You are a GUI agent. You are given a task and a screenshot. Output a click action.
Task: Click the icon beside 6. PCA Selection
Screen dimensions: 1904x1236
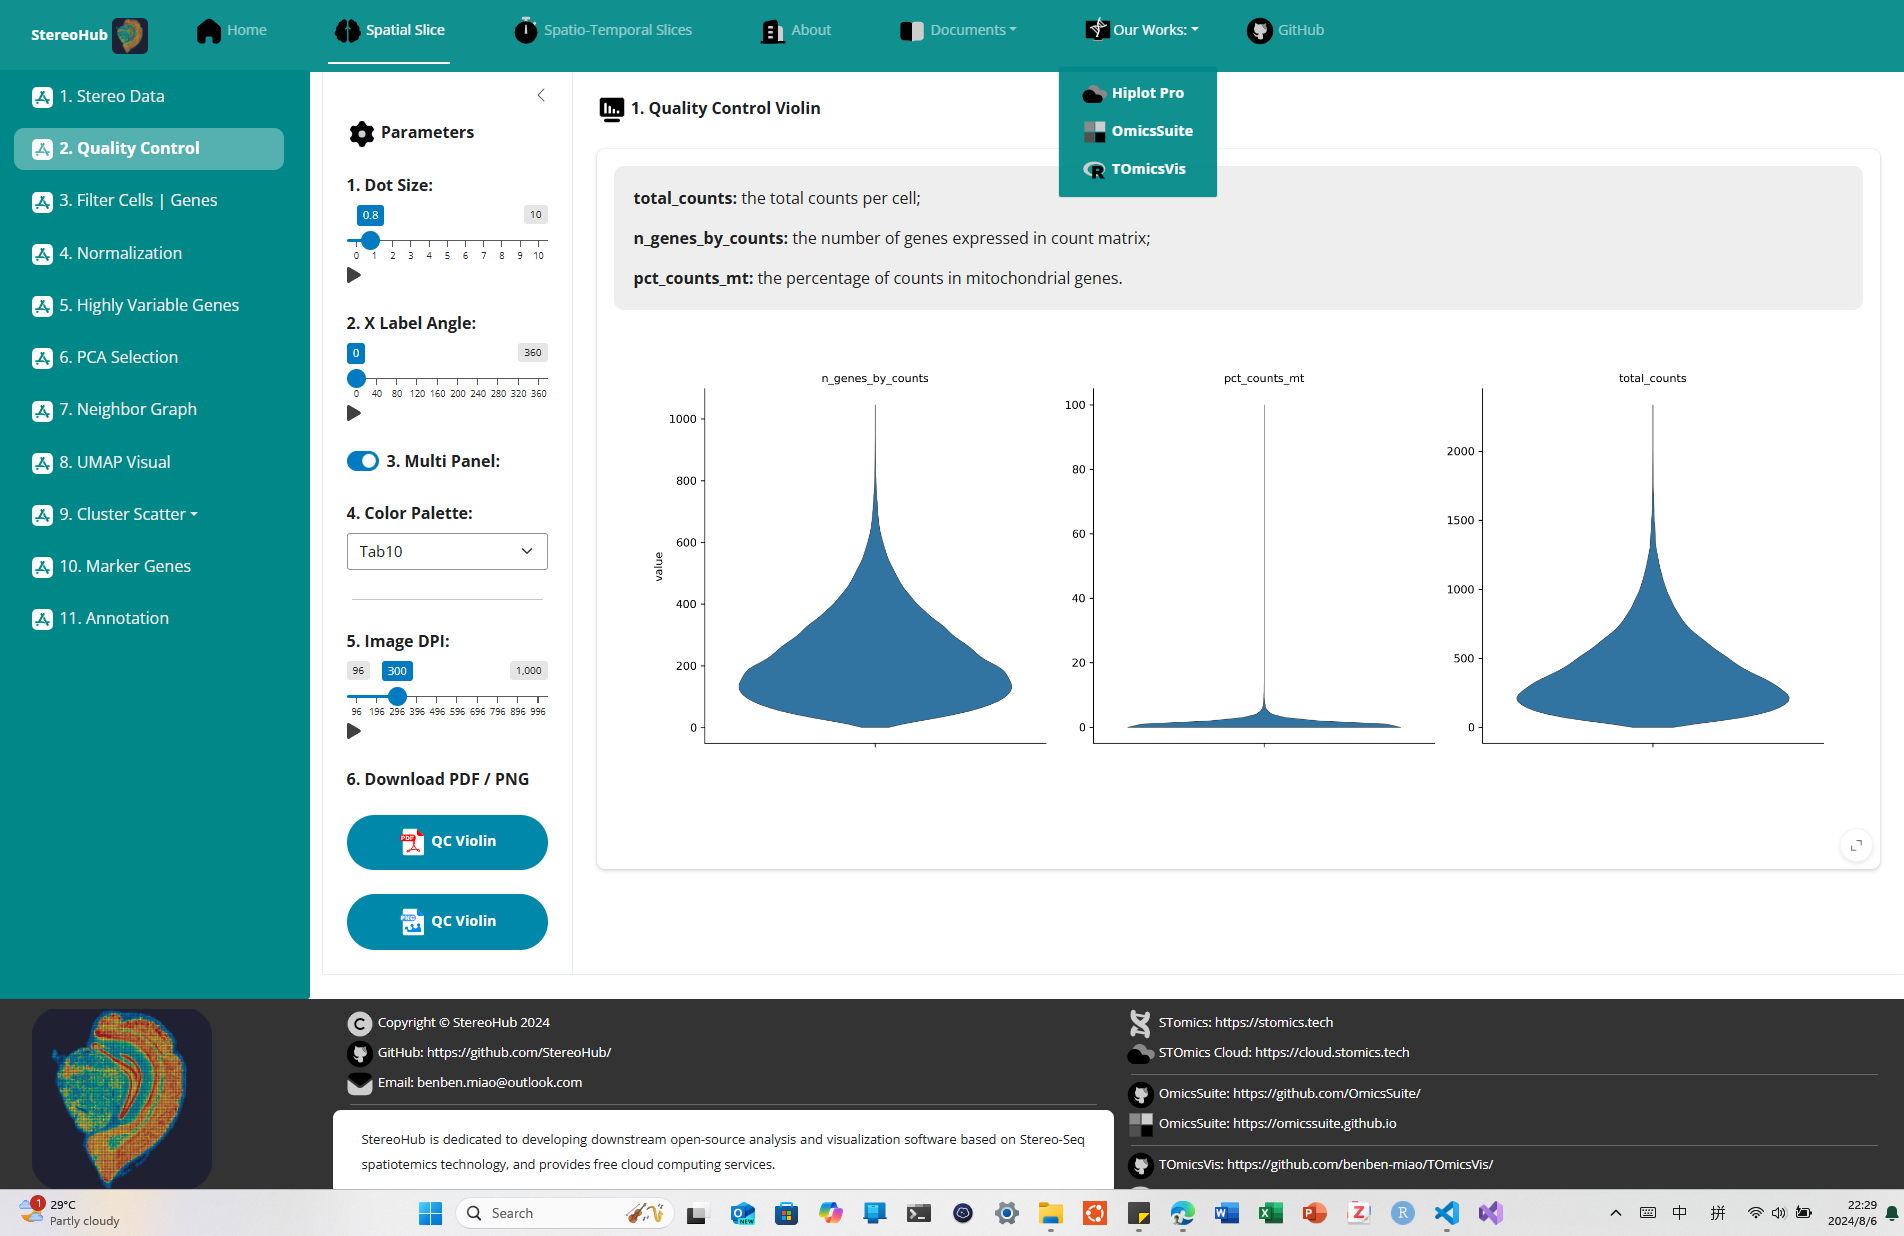[x=42, y=358]
